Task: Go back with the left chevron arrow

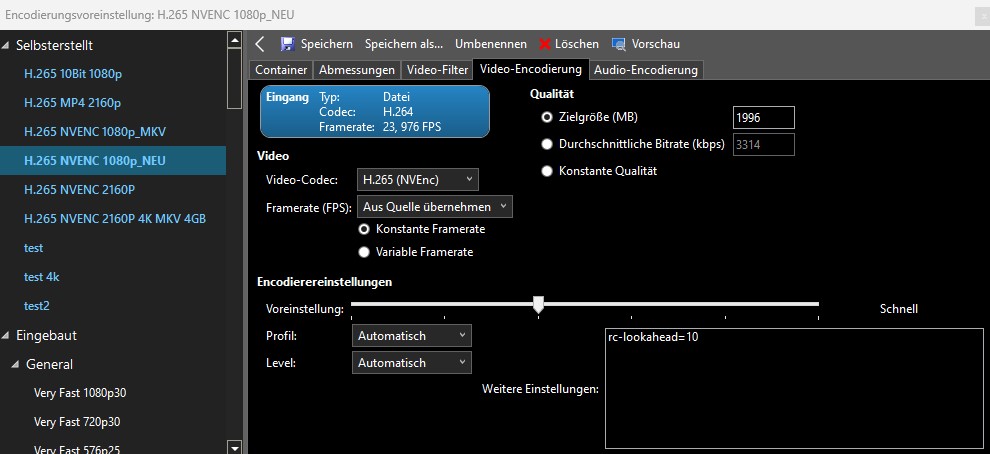Action: pos(259,44)
